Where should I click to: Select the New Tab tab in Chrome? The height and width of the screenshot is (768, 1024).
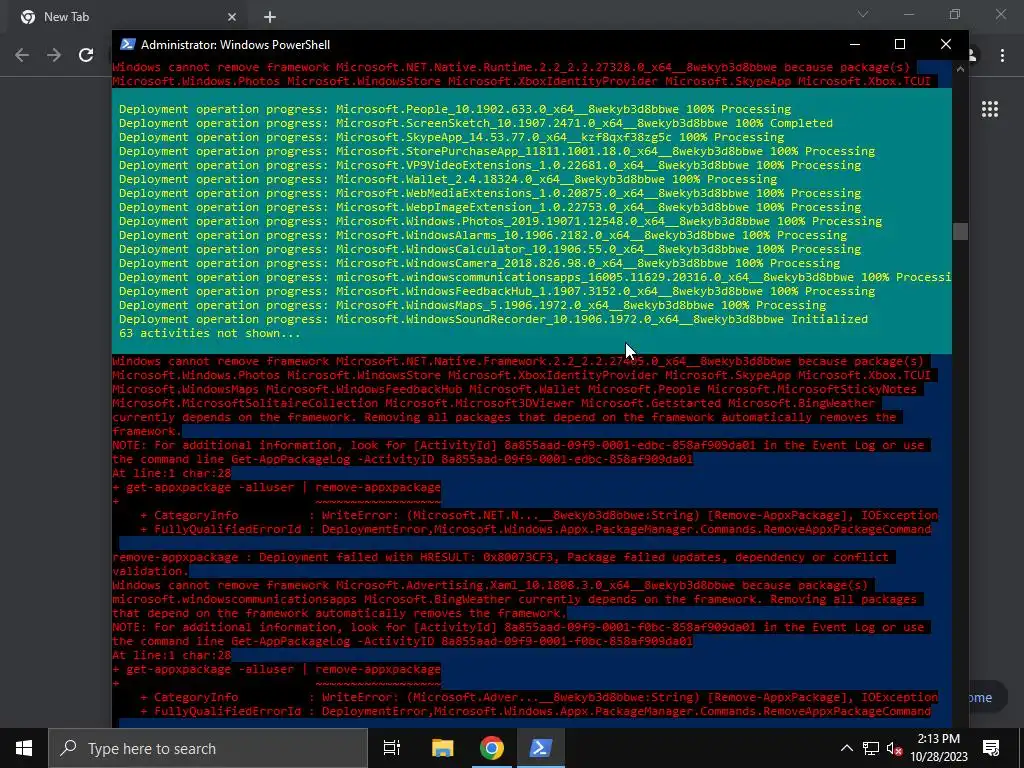point(127,17)
